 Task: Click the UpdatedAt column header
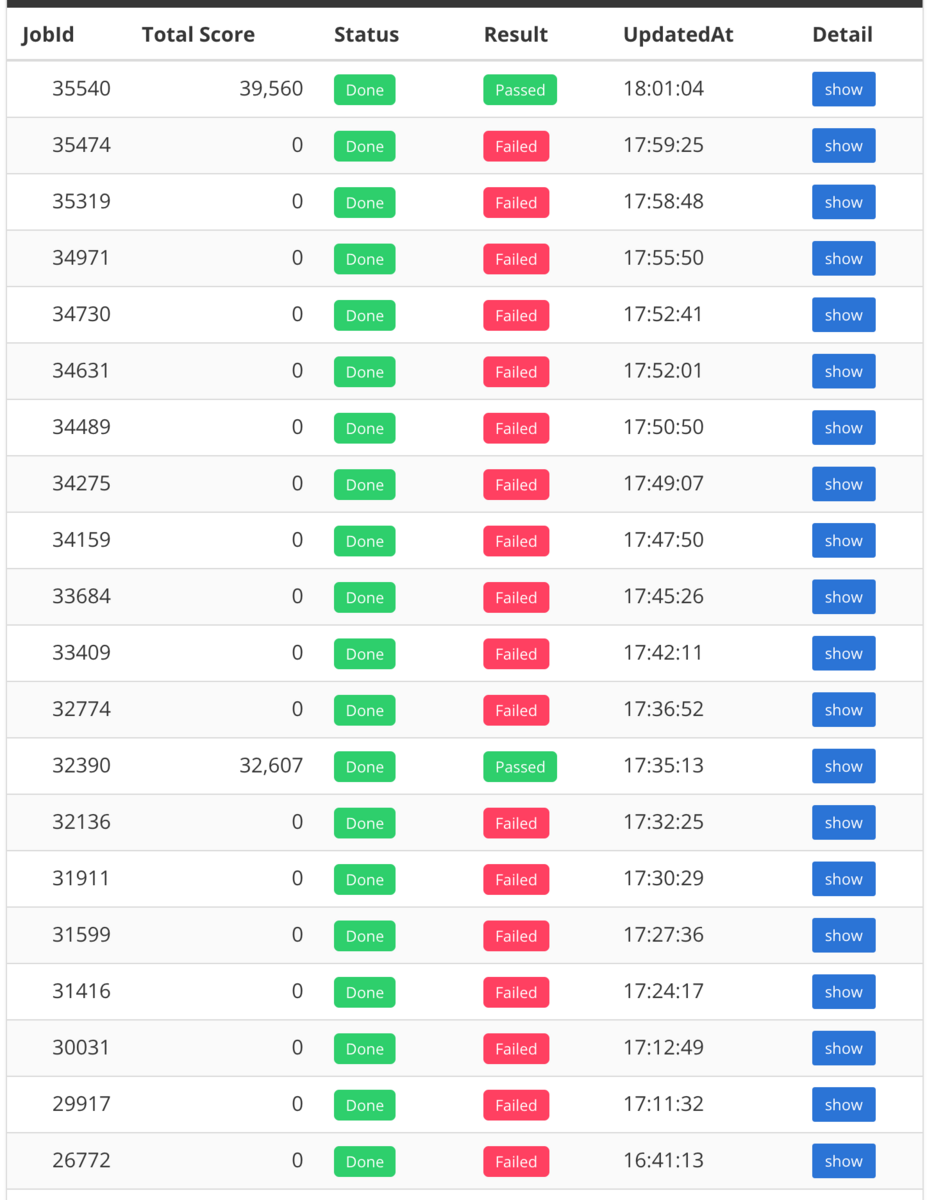(x=678, y=35)
